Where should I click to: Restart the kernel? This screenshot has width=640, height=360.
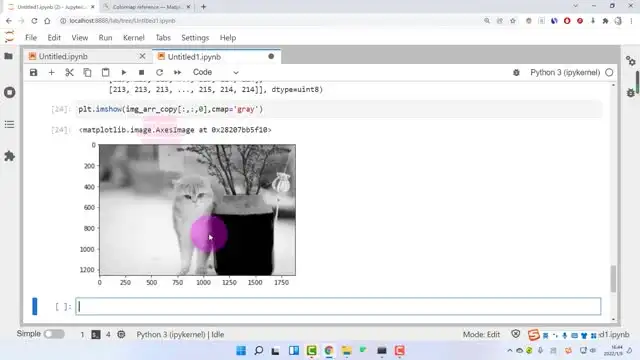160,73
